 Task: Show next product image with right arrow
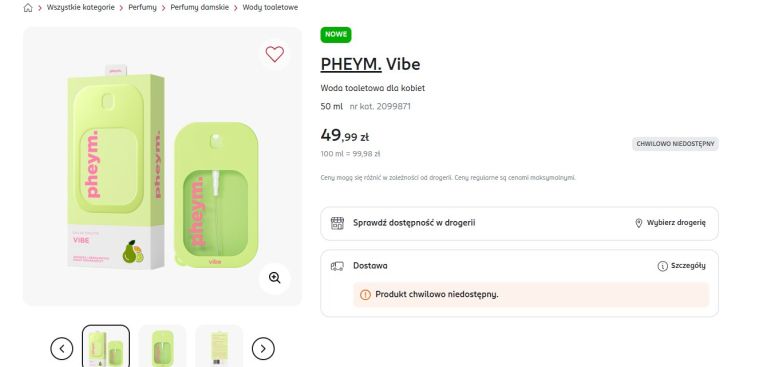click(x=263, y=348)
